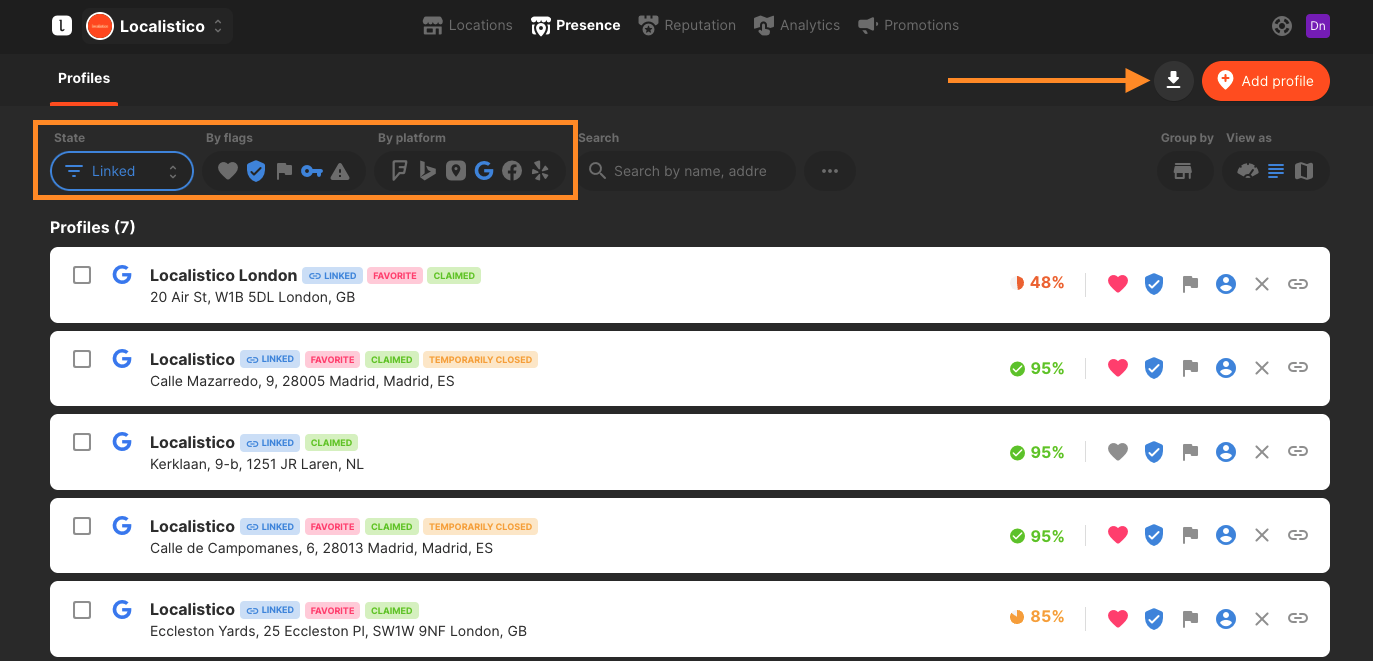Filter profiles by the key flag
Viewport: 1373px width, 661px height.
(312, 171)
